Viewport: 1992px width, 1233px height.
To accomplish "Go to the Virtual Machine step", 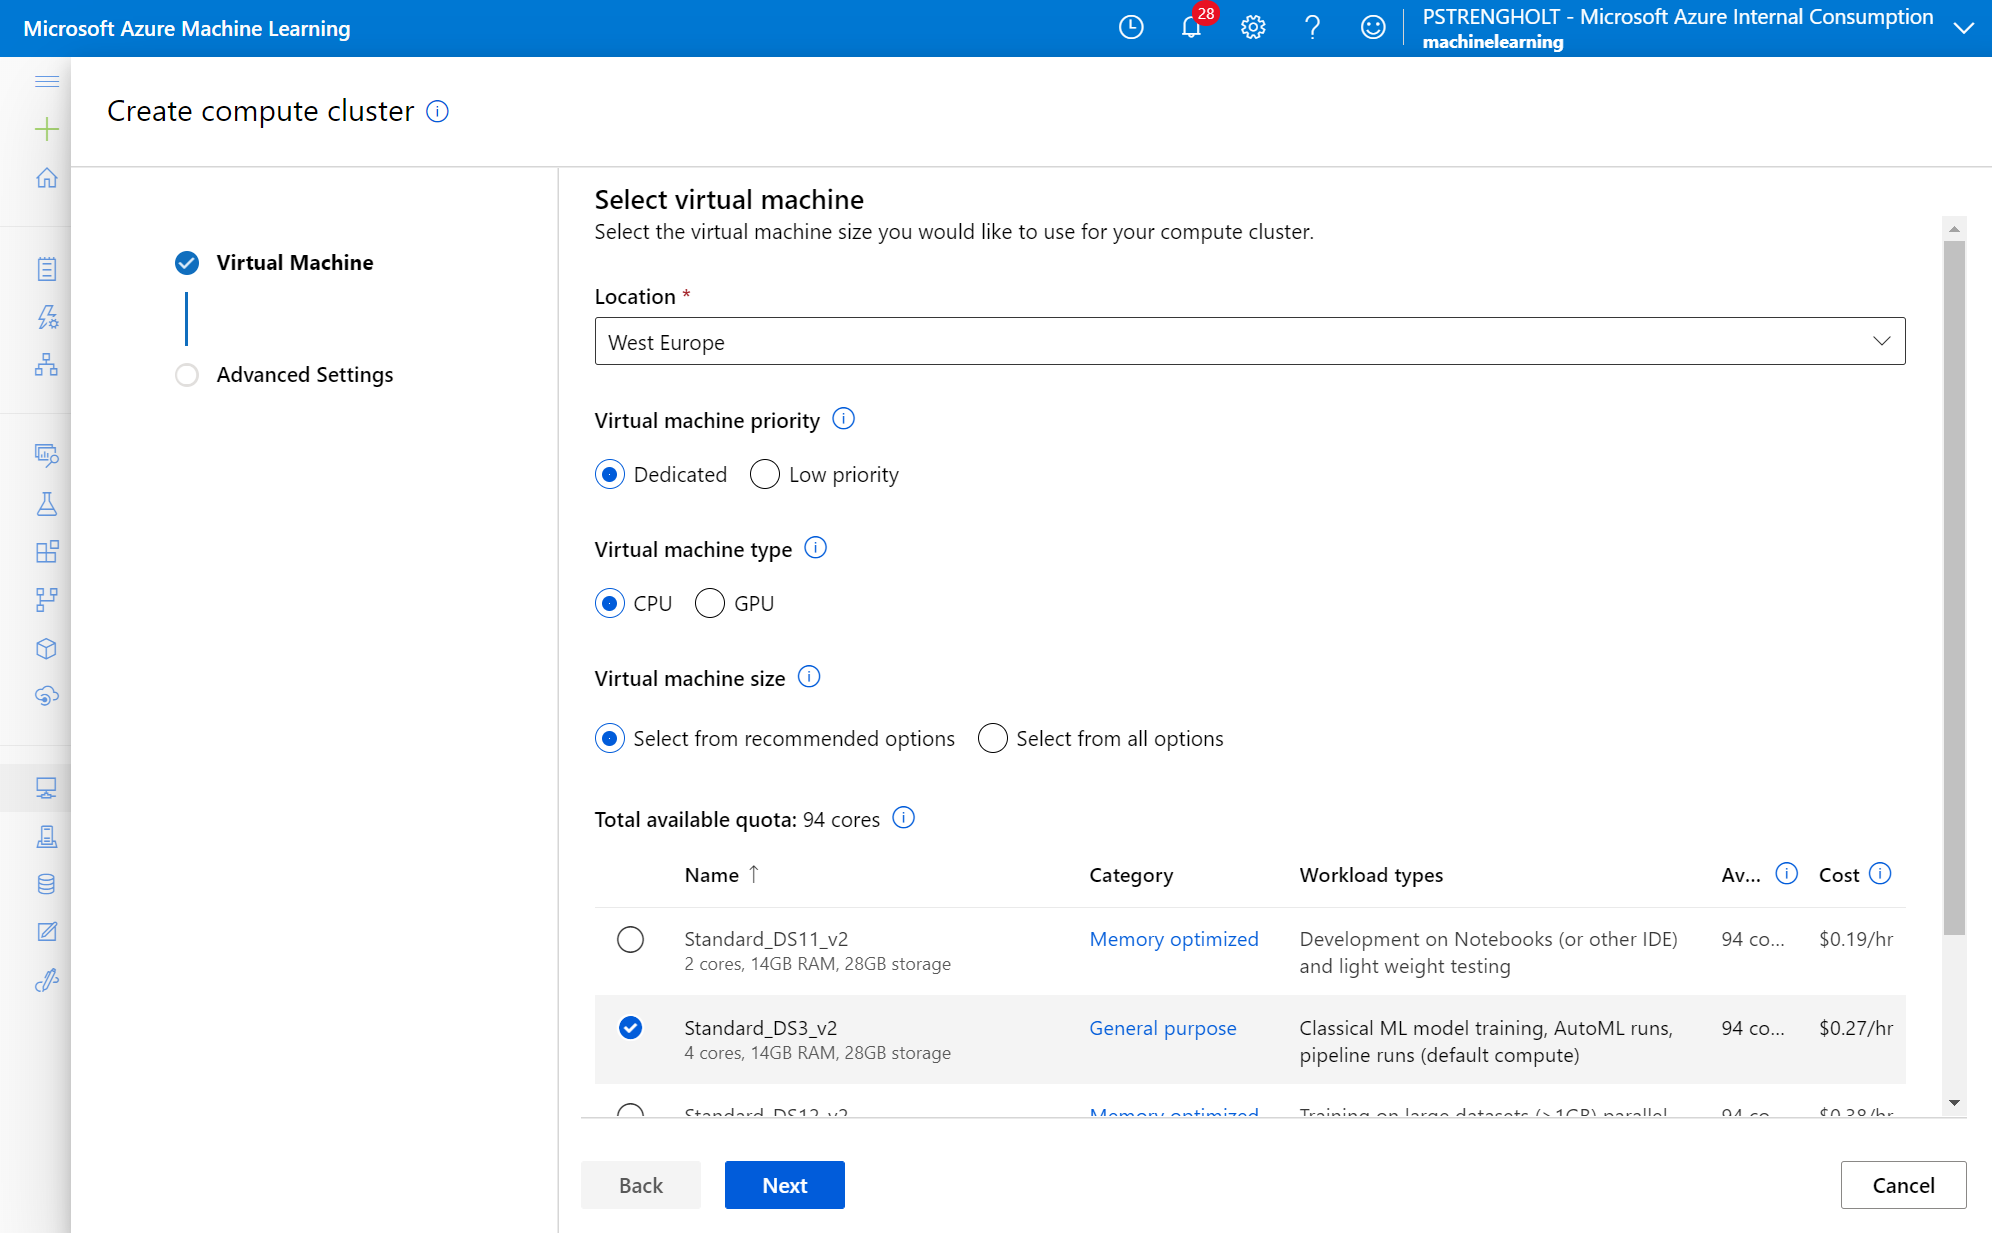I will 294,263.
